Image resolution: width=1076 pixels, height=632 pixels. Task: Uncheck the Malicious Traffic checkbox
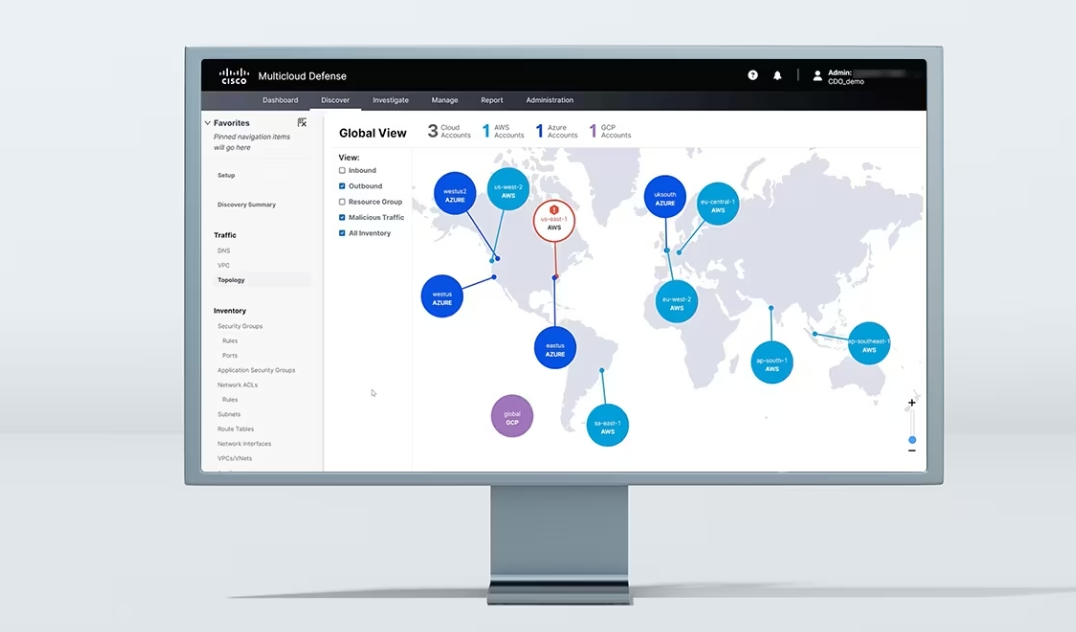(342, 217)
